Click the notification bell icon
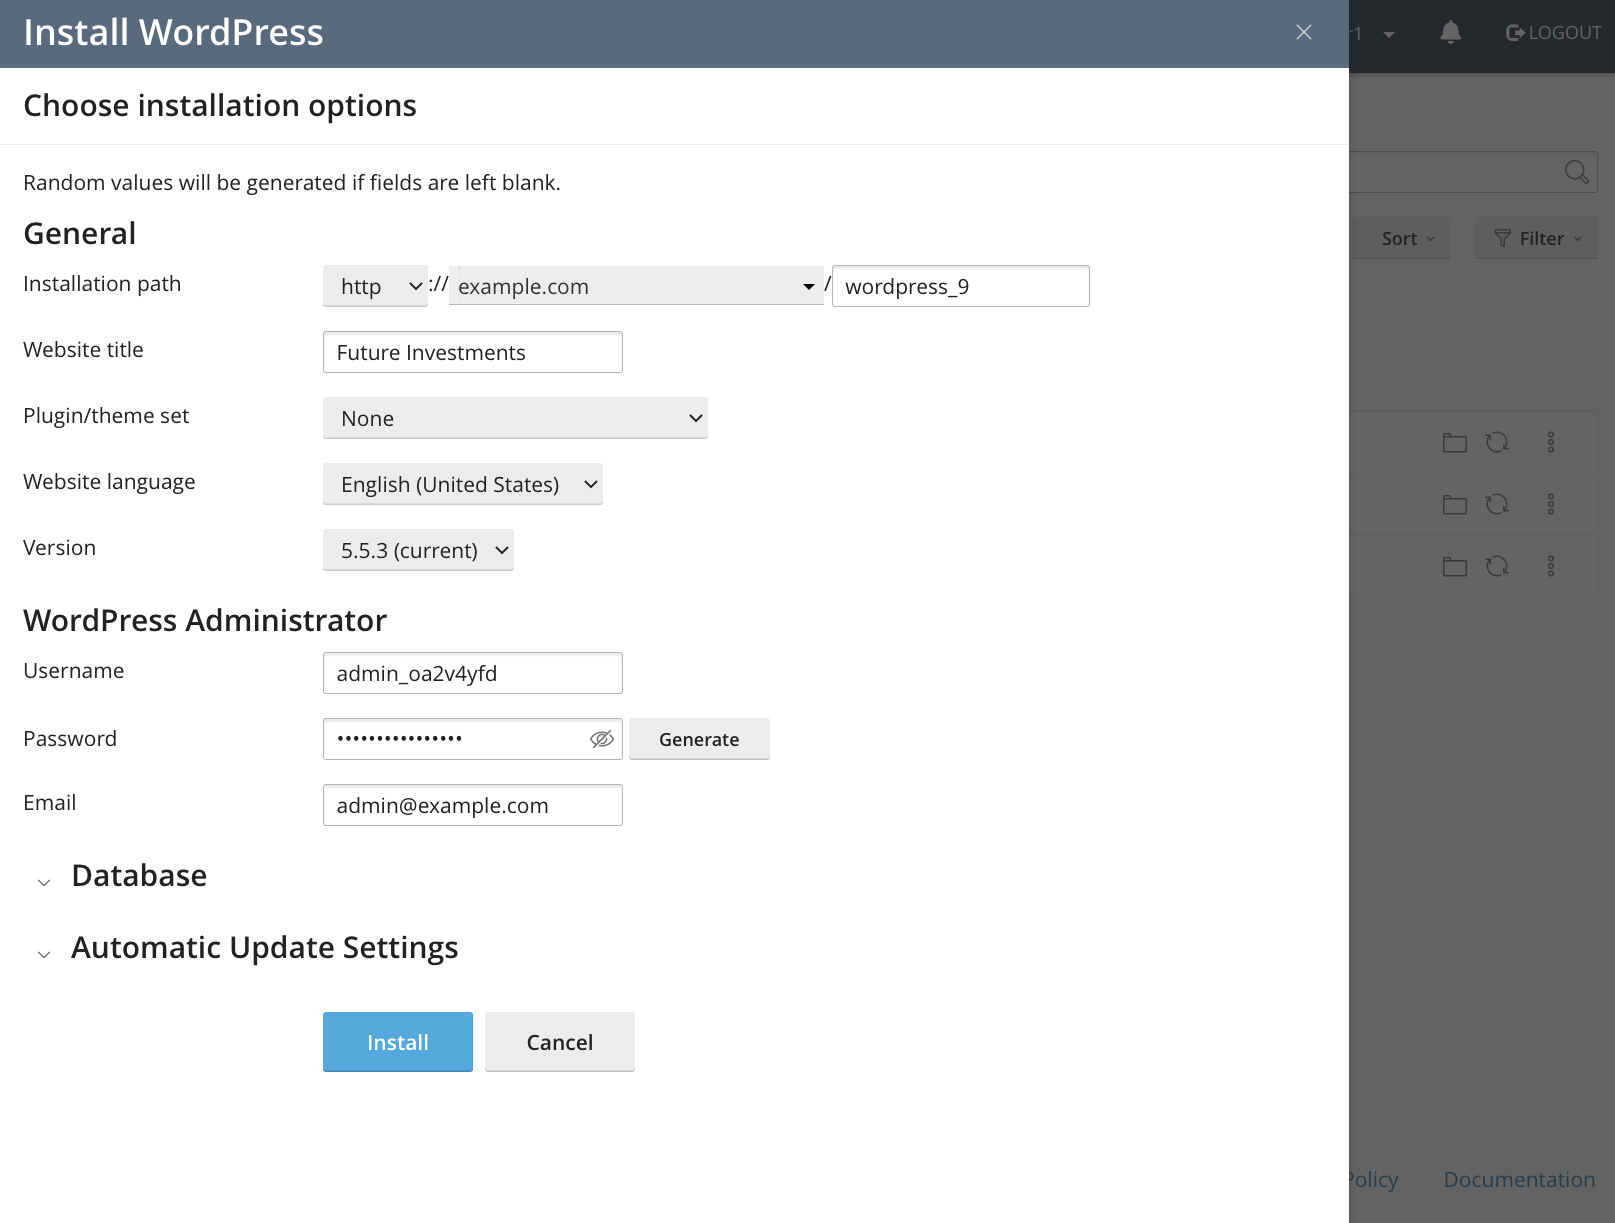The height and width of the screenshot is (1223, 1615). click(x=1449, y=33)
